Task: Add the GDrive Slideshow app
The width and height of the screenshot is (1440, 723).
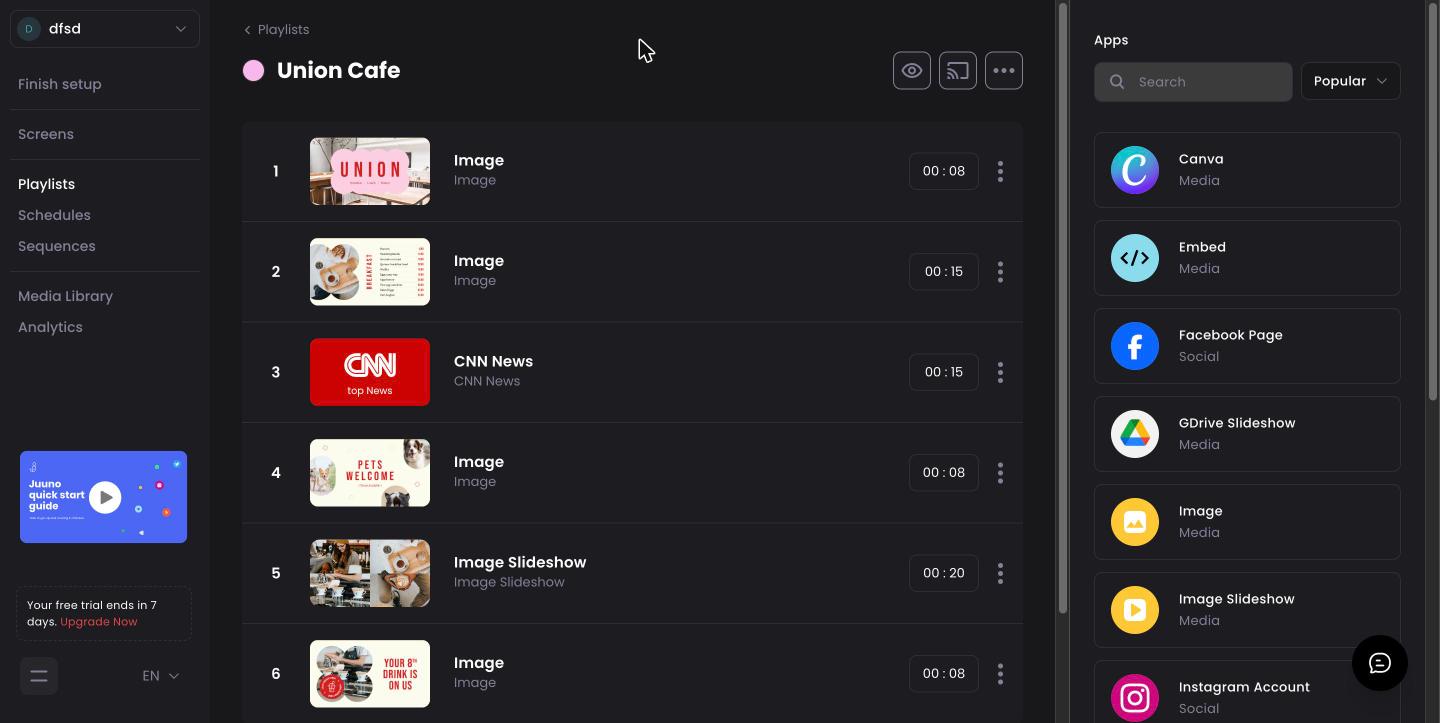Action: pos(1247,434)
